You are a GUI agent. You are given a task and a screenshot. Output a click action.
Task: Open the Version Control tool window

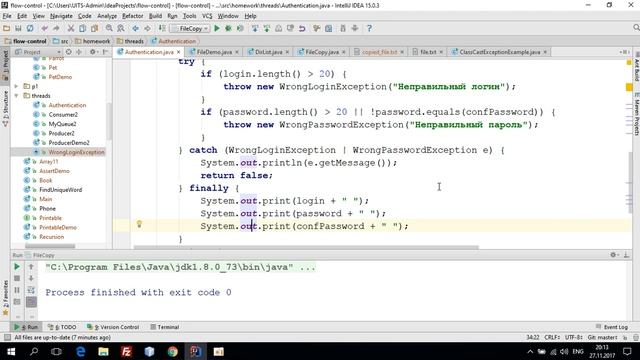(x=113, y=327)
